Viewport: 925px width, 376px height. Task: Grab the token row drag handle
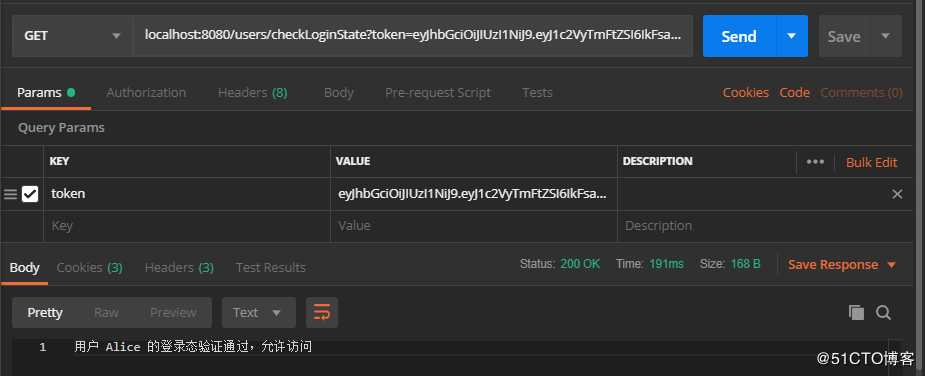tap(10, 194)
